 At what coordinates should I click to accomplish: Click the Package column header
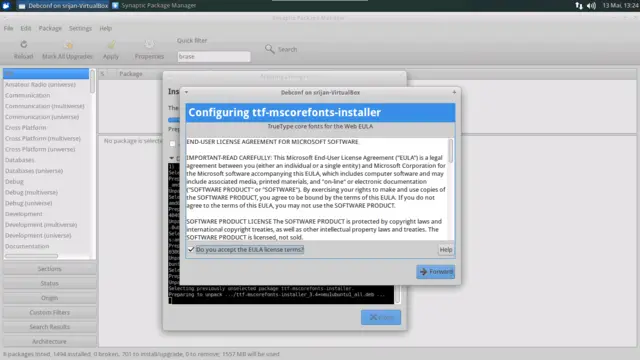131,74
